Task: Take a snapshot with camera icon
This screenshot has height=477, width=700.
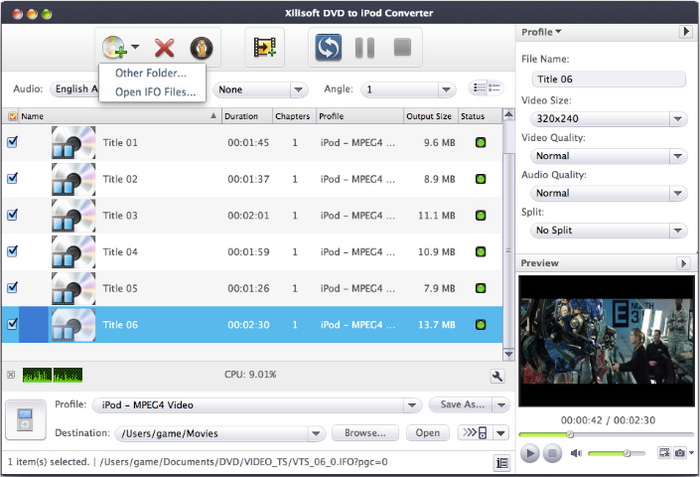Action: coord(680,453)
